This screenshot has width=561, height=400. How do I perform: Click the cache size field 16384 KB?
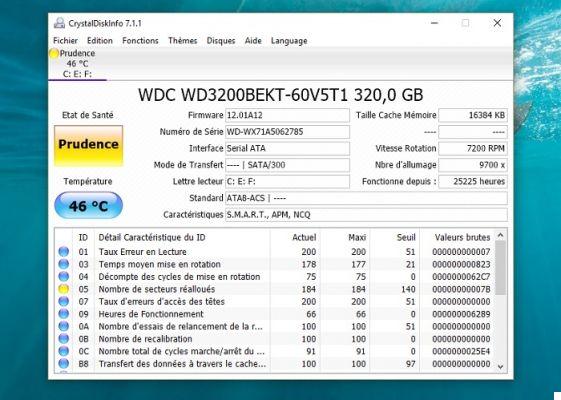point(473,115)
